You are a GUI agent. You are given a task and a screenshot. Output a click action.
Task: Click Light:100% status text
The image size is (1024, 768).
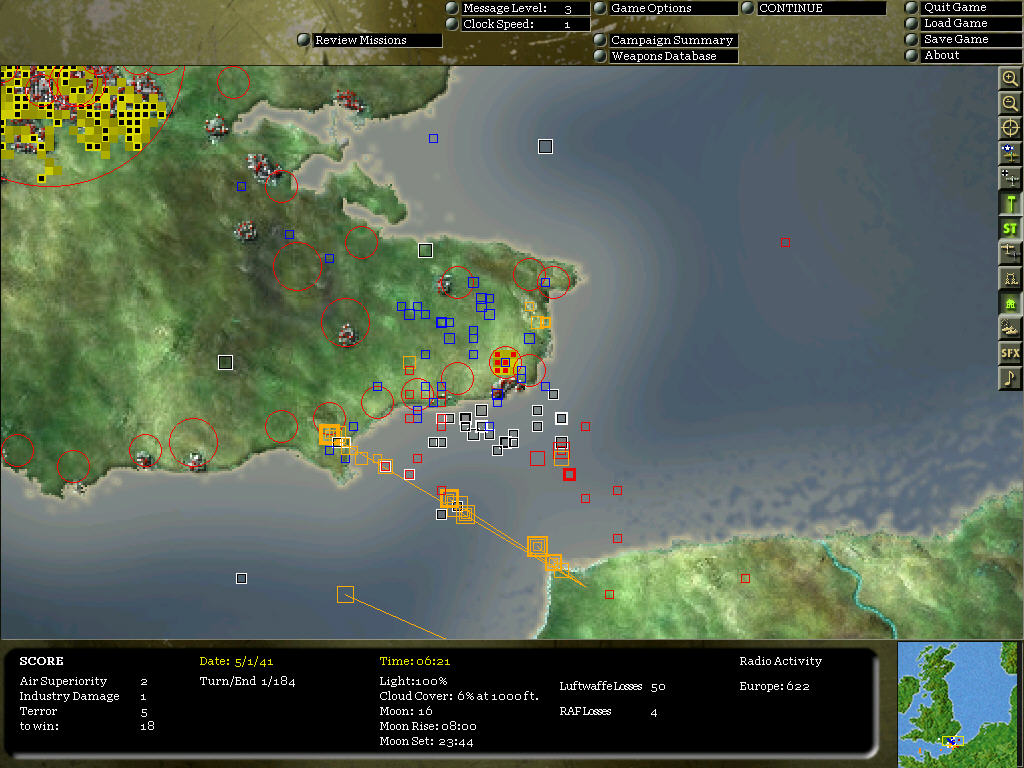coord(413,681)
